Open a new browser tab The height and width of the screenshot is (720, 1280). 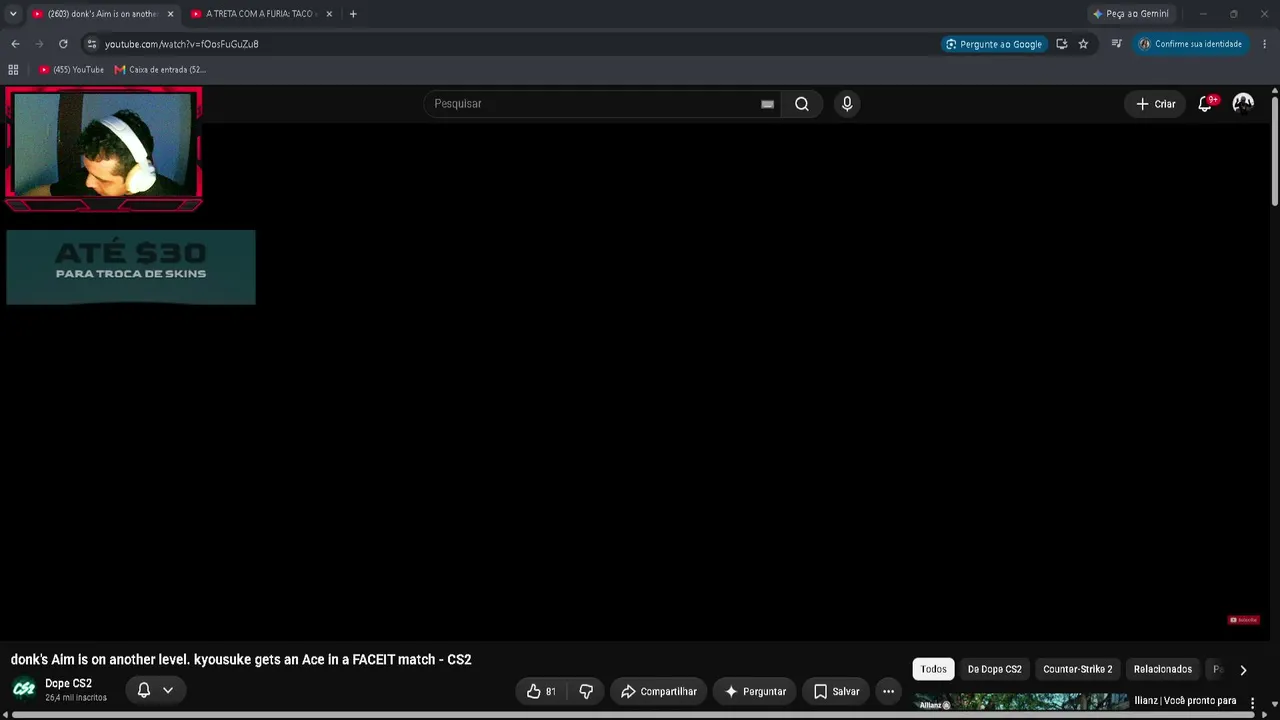coord(353,14)
